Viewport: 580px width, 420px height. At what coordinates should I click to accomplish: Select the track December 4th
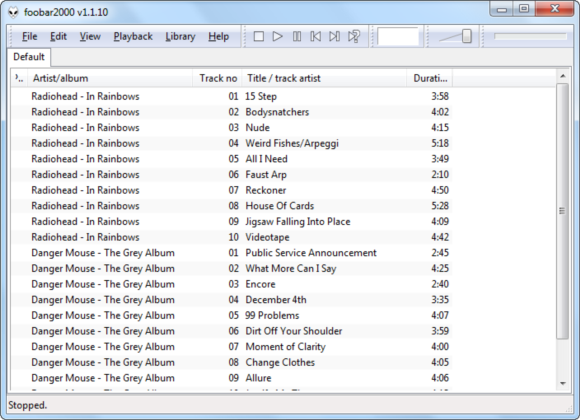[x=231, y=300]
